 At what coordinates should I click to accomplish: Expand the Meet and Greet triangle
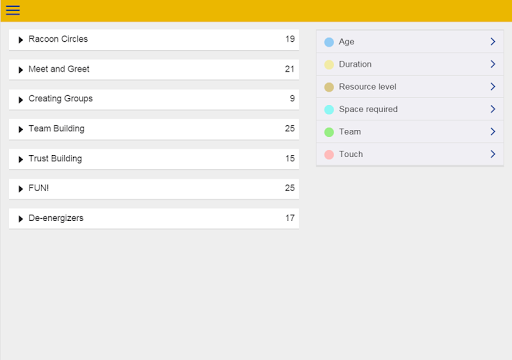pos(21,70)
